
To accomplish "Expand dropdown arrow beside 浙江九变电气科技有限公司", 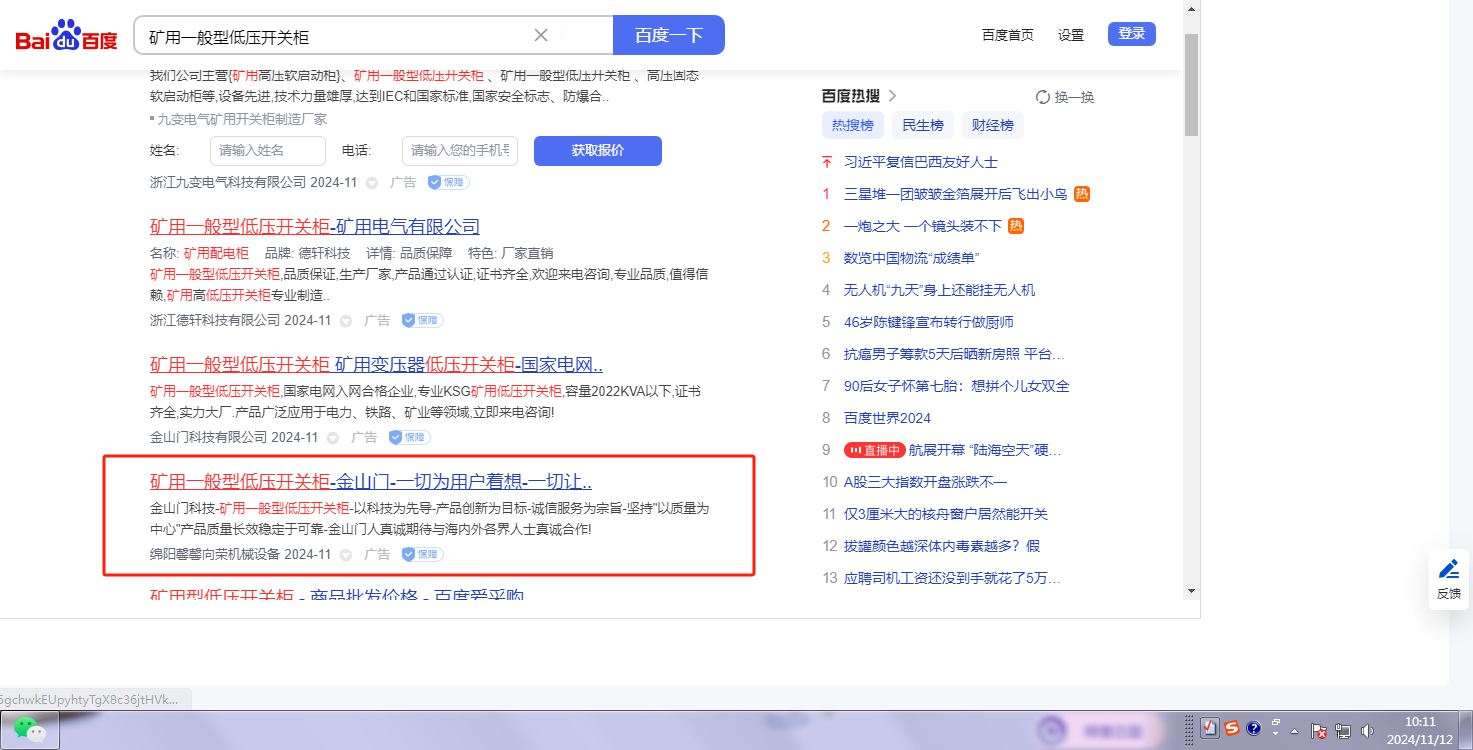I will coord(372,183).
